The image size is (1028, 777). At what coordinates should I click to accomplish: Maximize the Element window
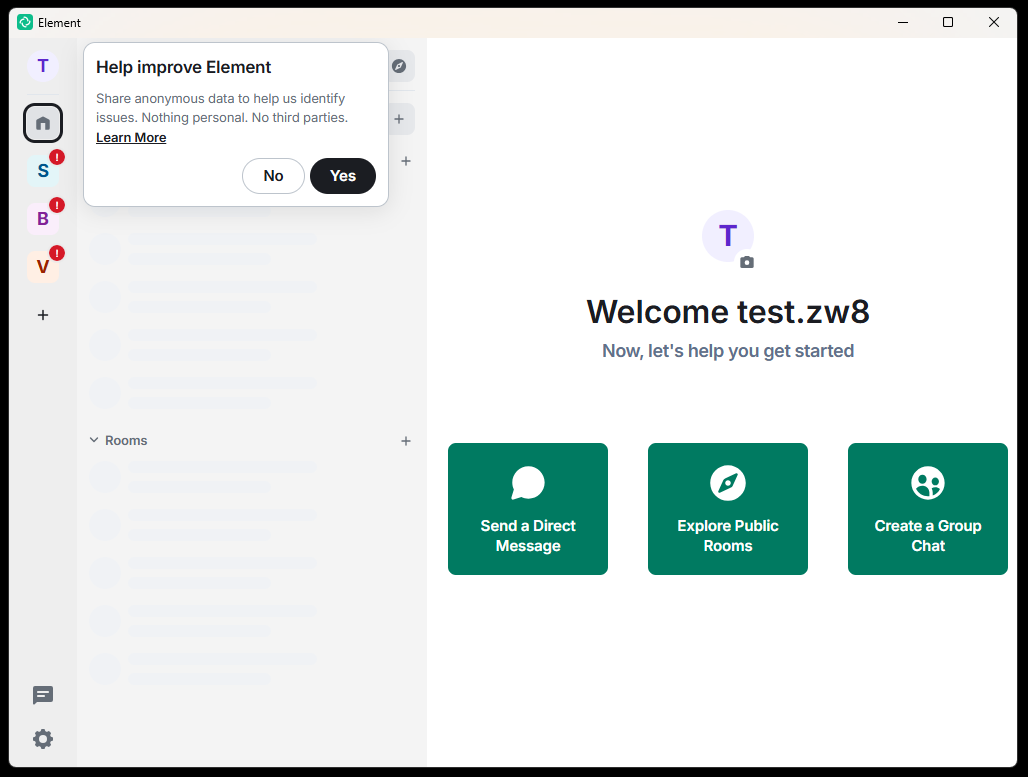click(x=948, y=22)
